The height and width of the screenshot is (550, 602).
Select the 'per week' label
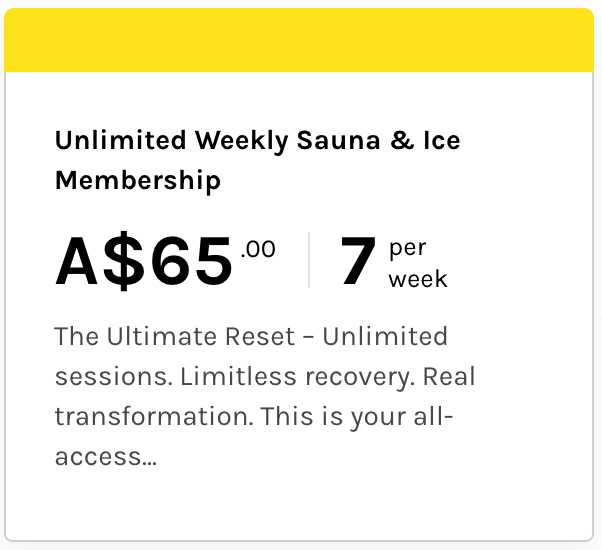pyautogui.click(x=418, y=263)
